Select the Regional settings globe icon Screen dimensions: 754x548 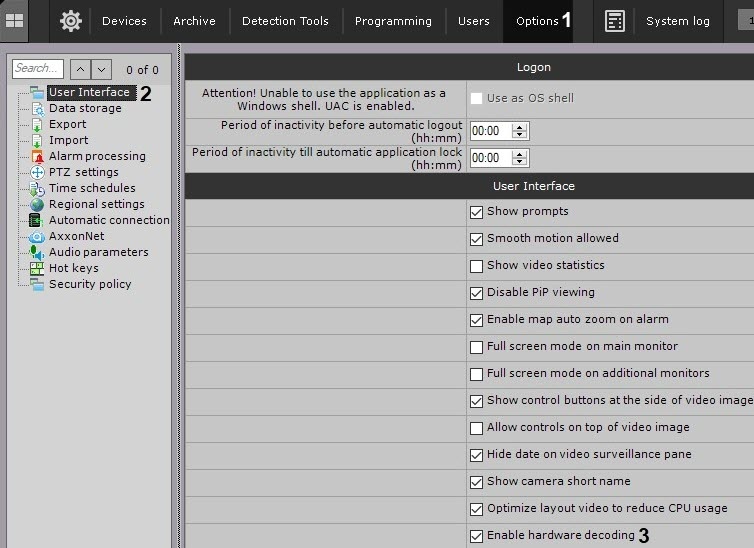pyautogui.click(x=37, y=204)
